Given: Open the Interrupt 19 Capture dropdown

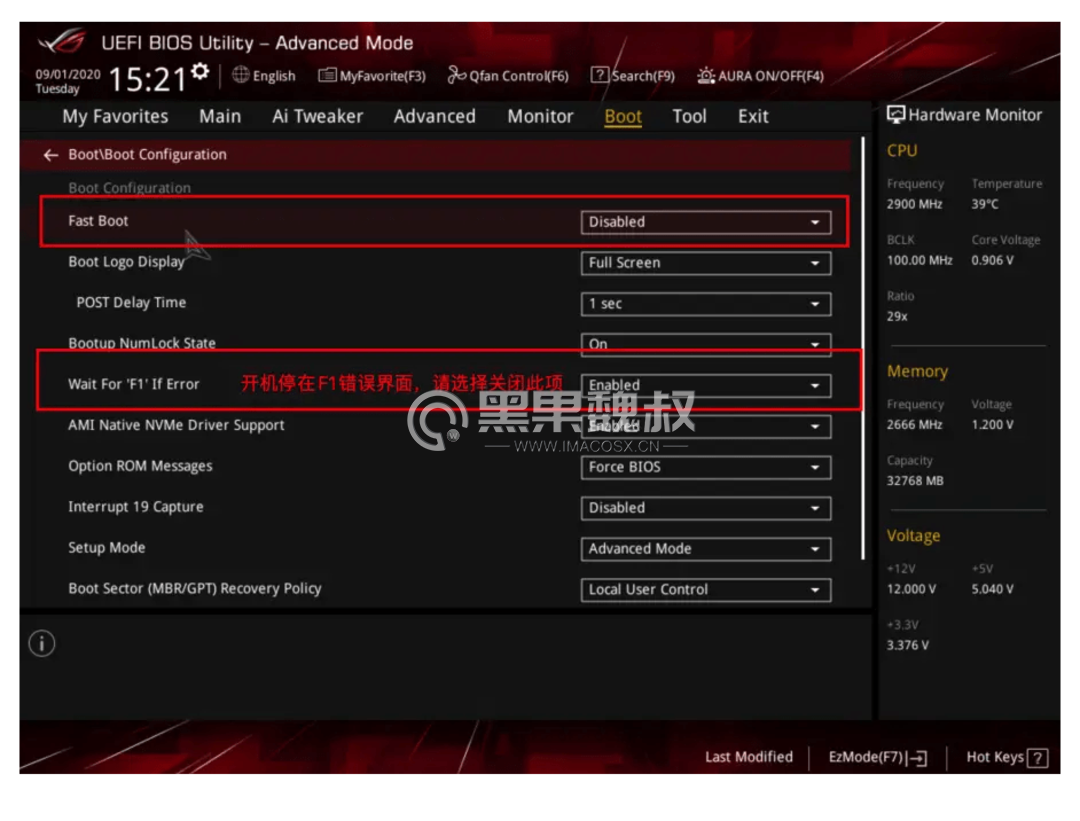Looking at the screenshot, I should click(706, 508).
